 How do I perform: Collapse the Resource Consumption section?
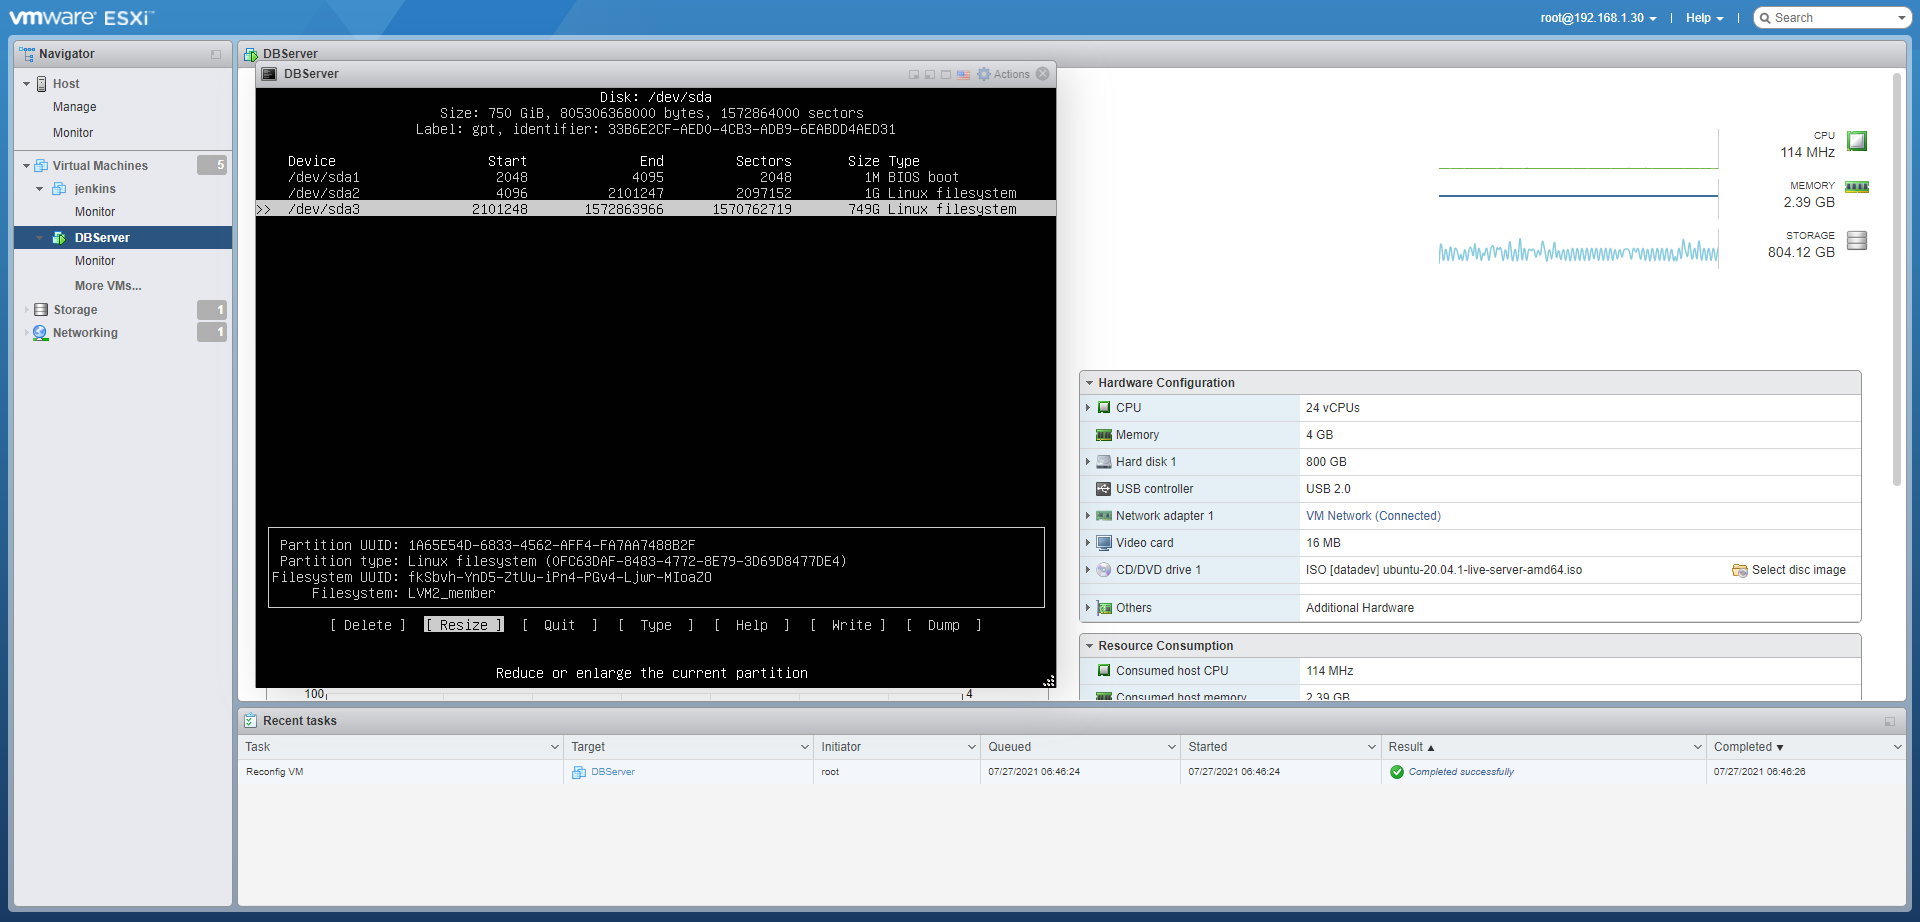[1089, 646]
